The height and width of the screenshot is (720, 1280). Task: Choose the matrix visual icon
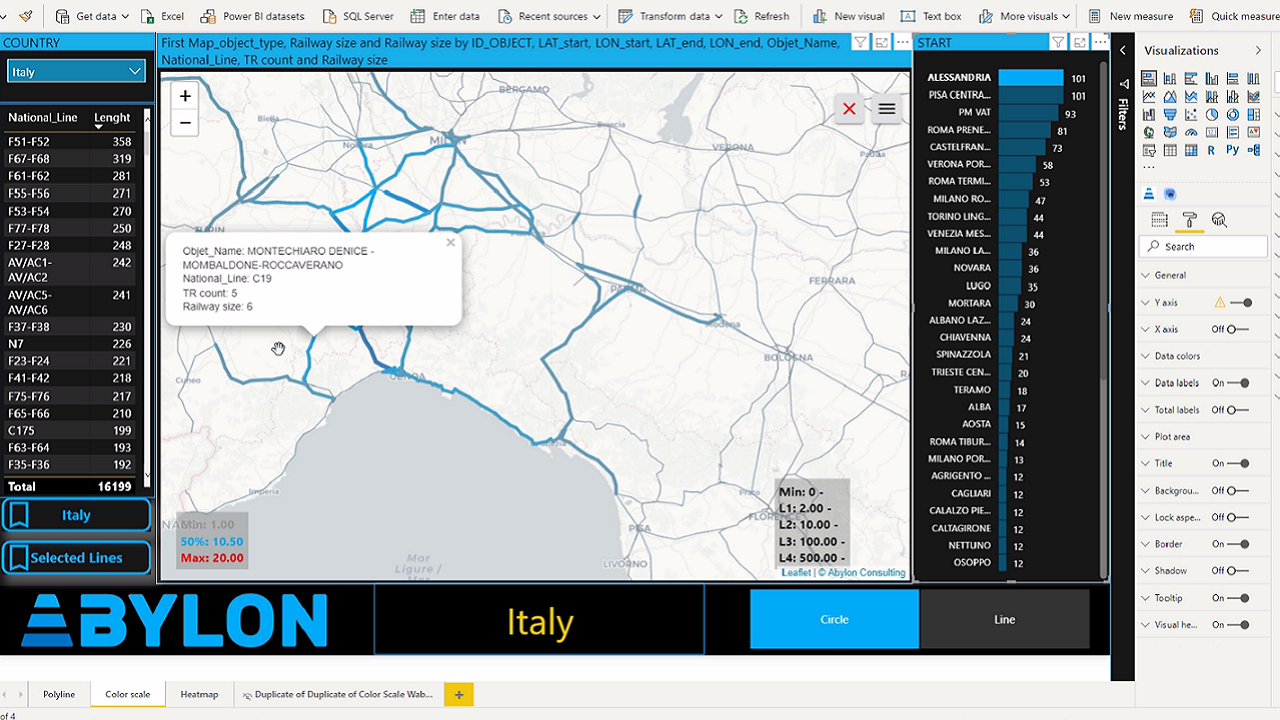coord(1191,150)
